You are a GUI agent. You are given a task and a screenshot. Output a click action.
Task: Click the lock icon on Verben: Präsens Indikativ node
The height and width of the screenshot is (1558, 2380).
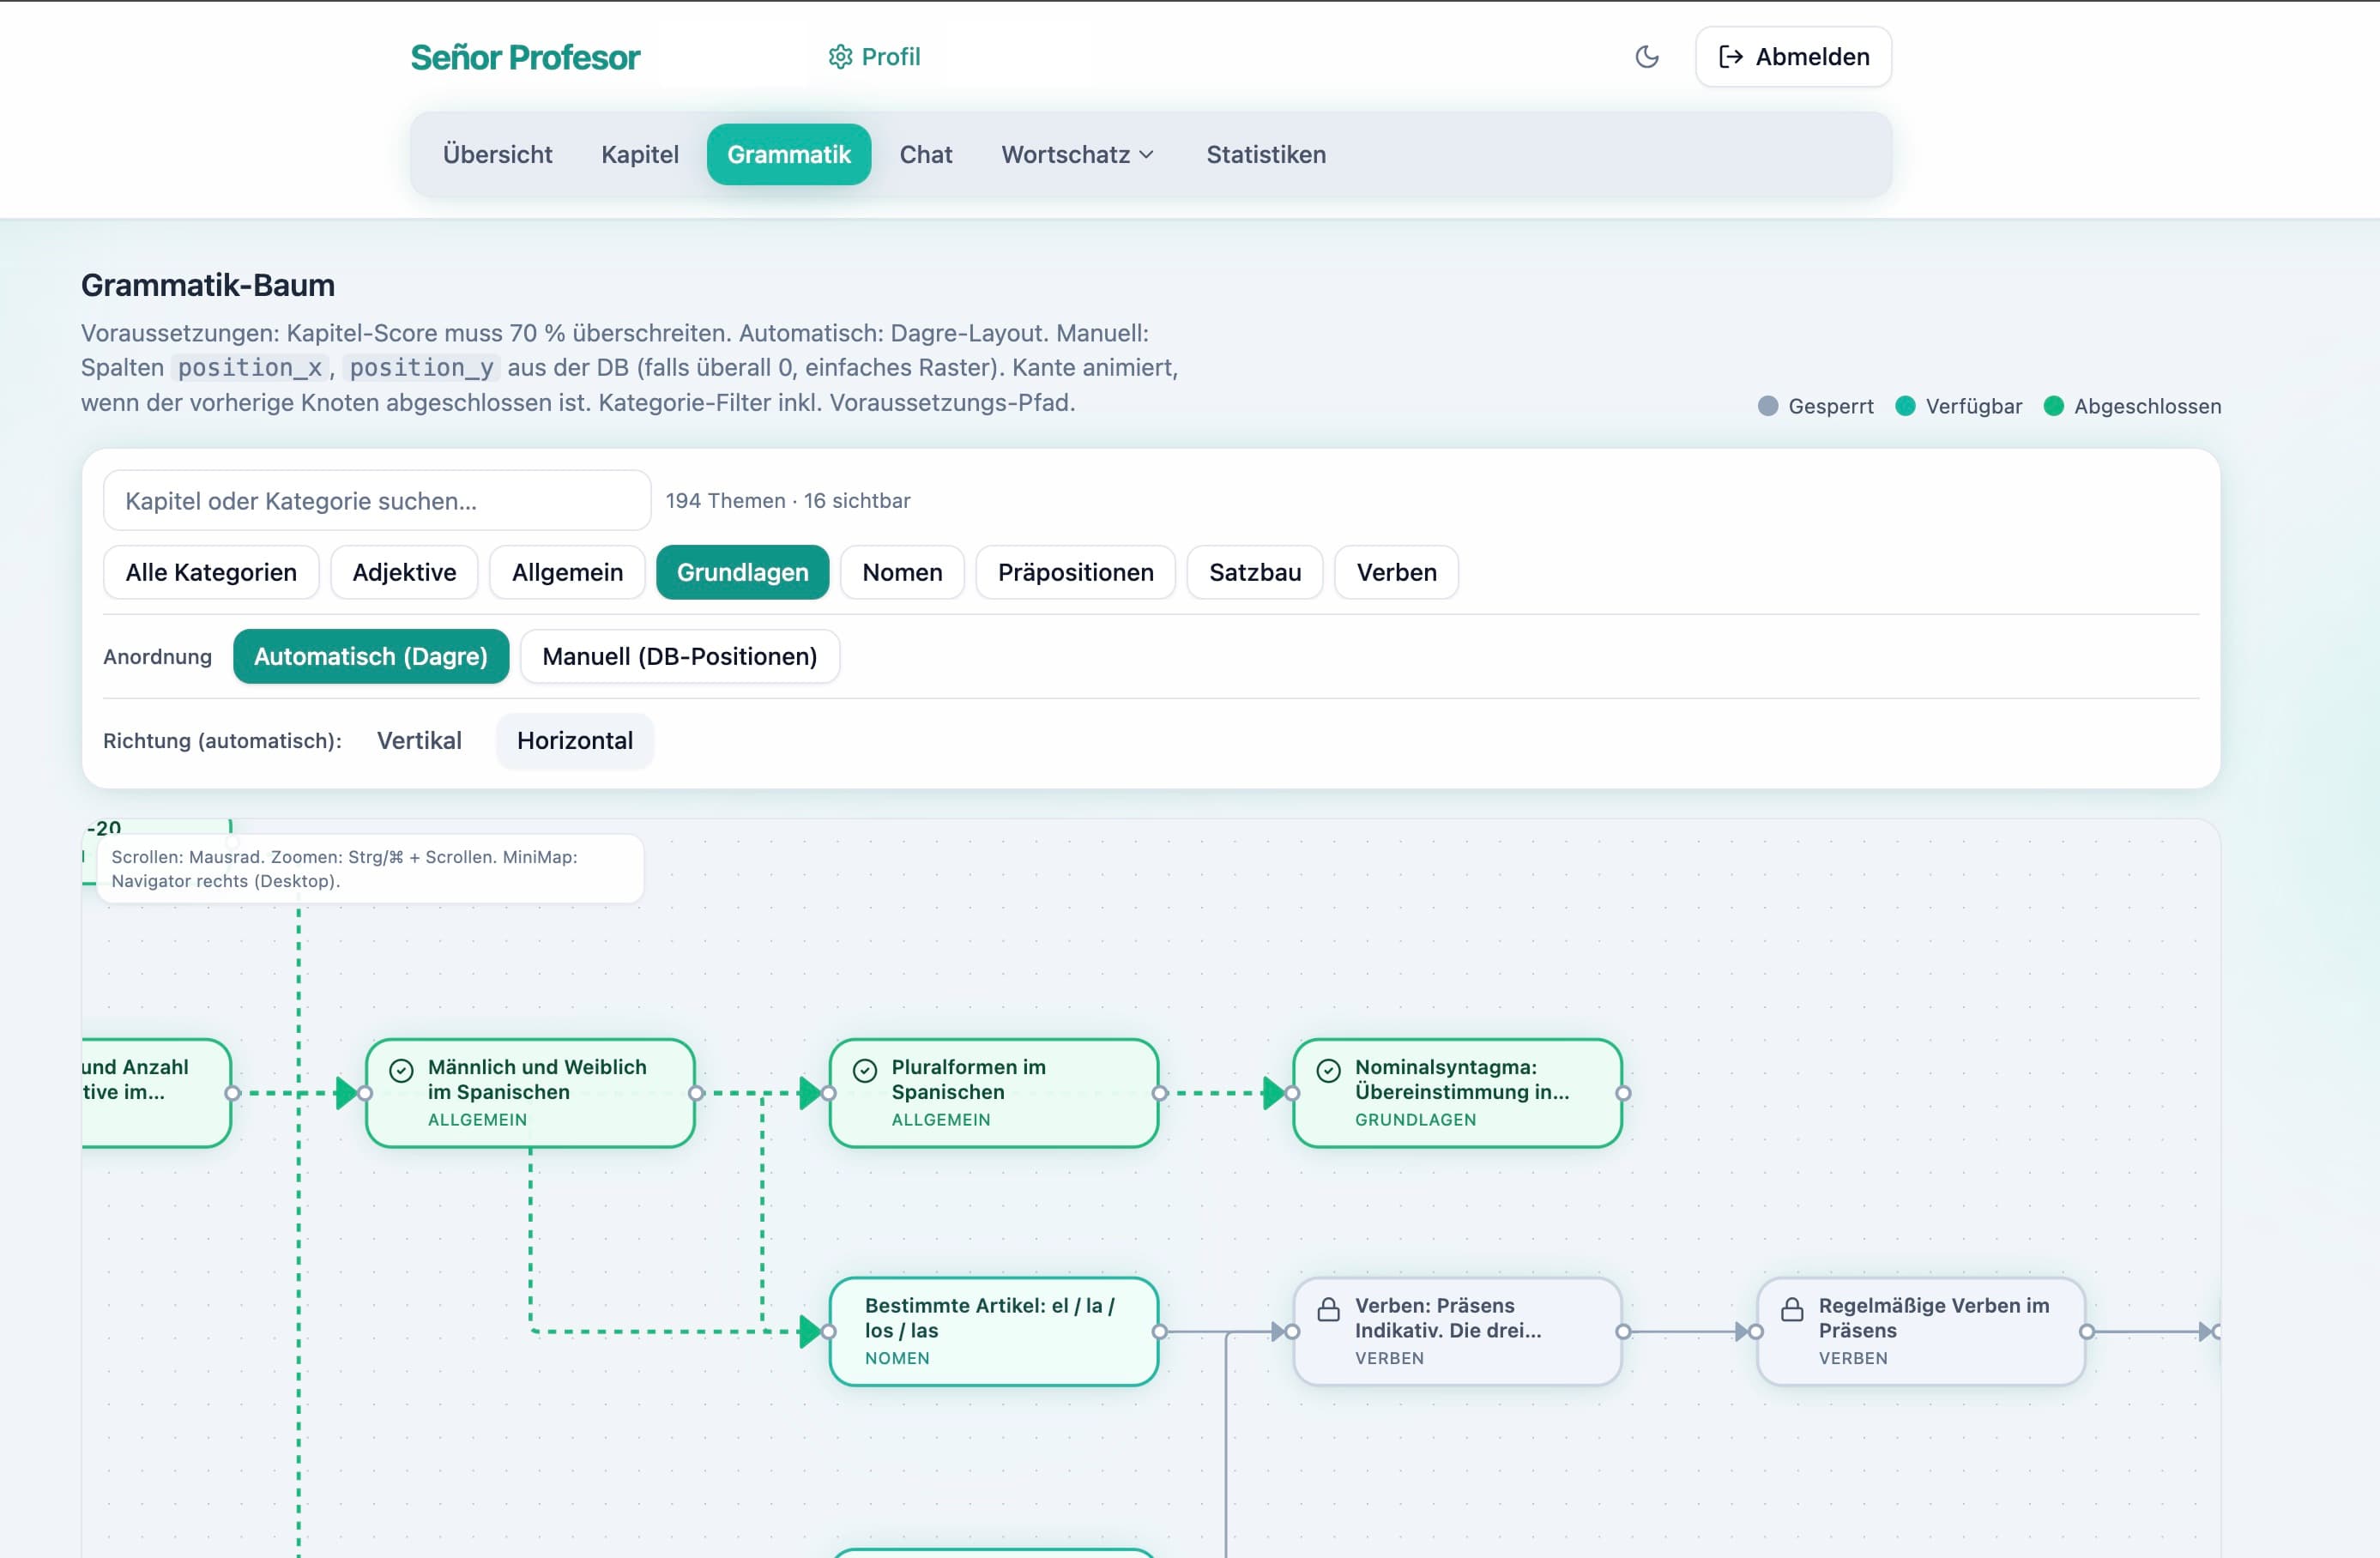(x=1328, y=1309)
